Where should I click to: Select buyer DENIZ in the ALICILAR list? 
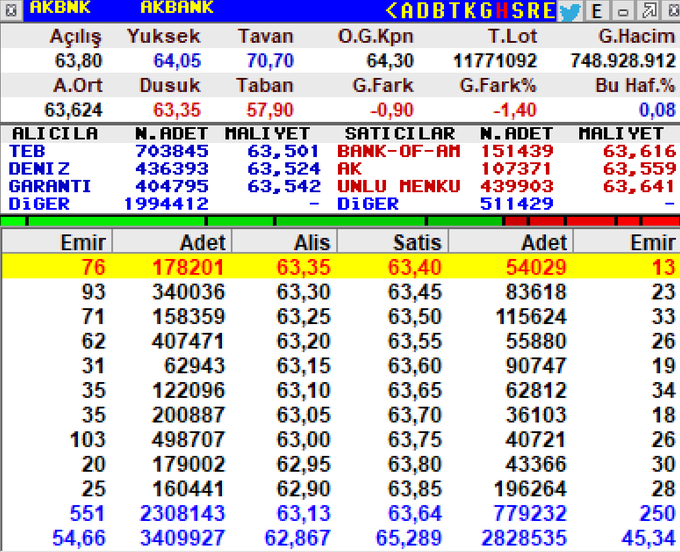point(39,169)
